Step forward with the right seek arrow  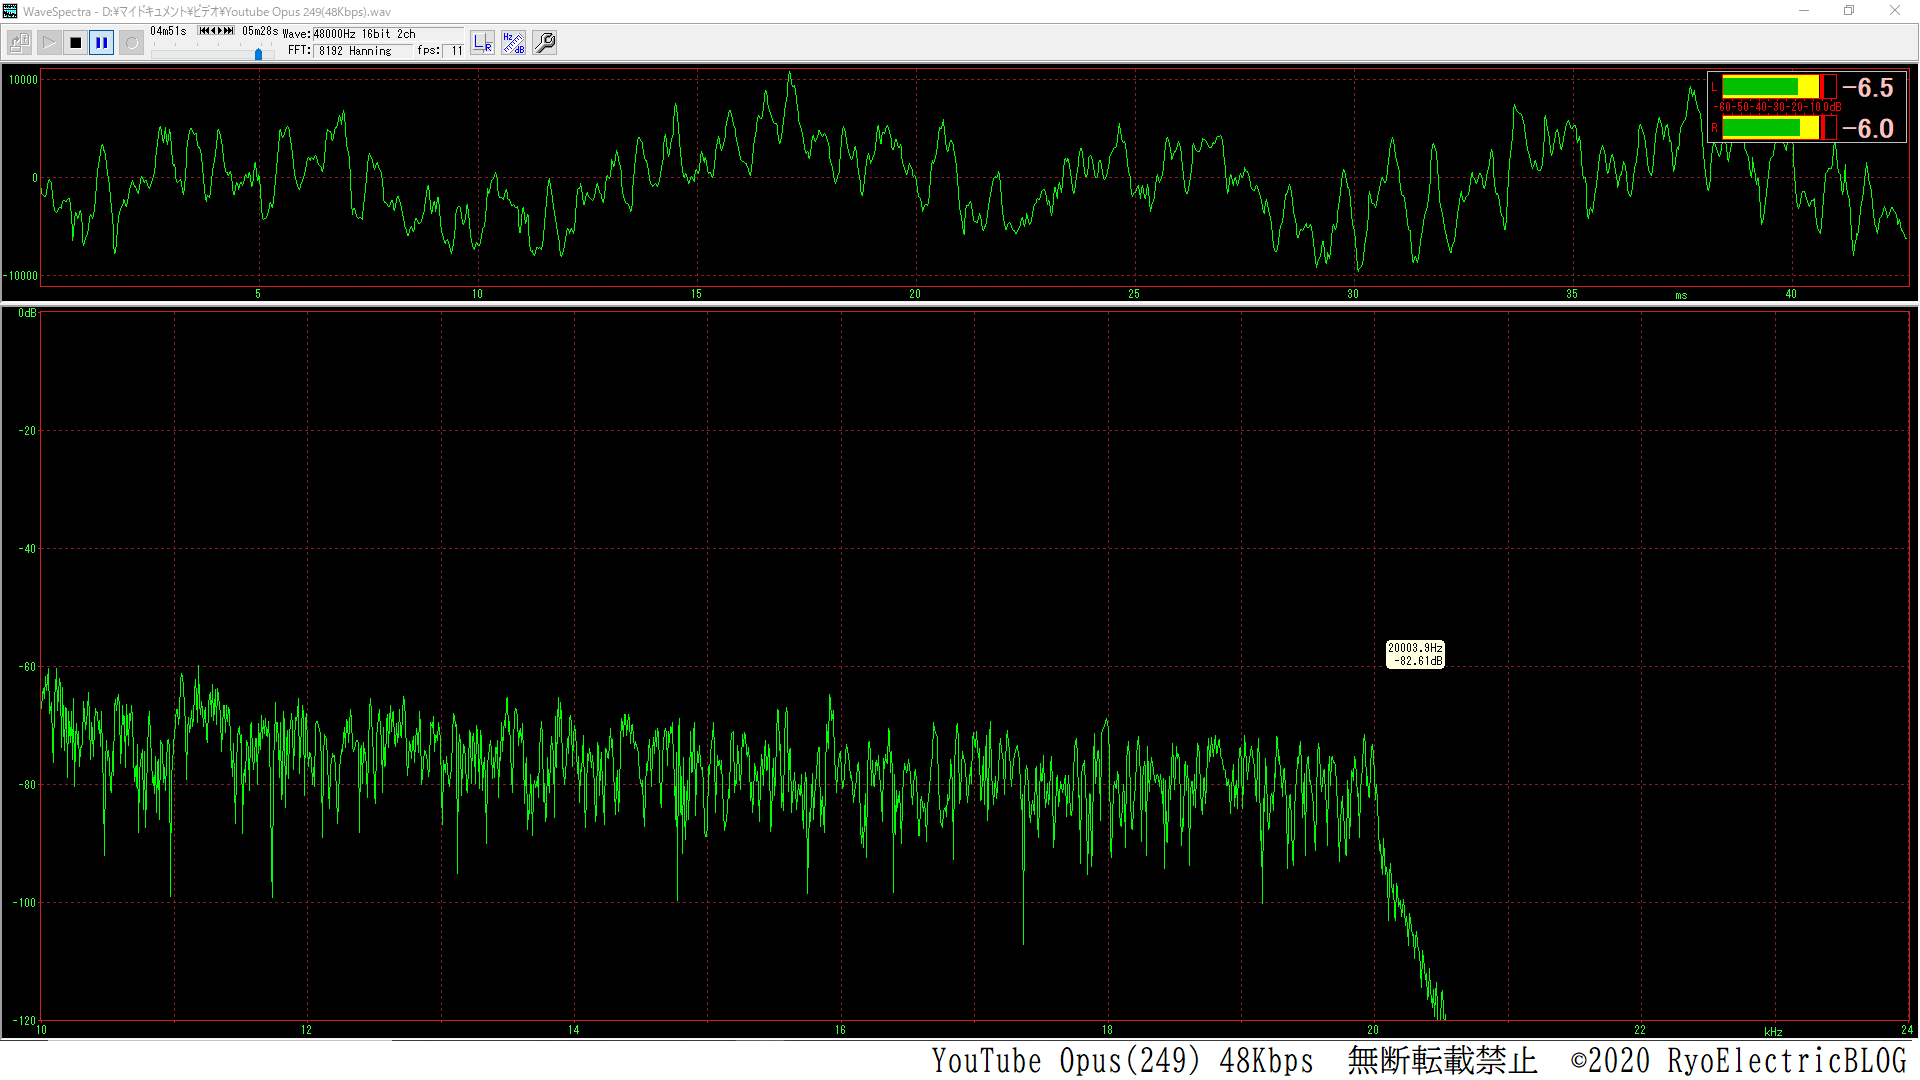(x=220, y=31)
